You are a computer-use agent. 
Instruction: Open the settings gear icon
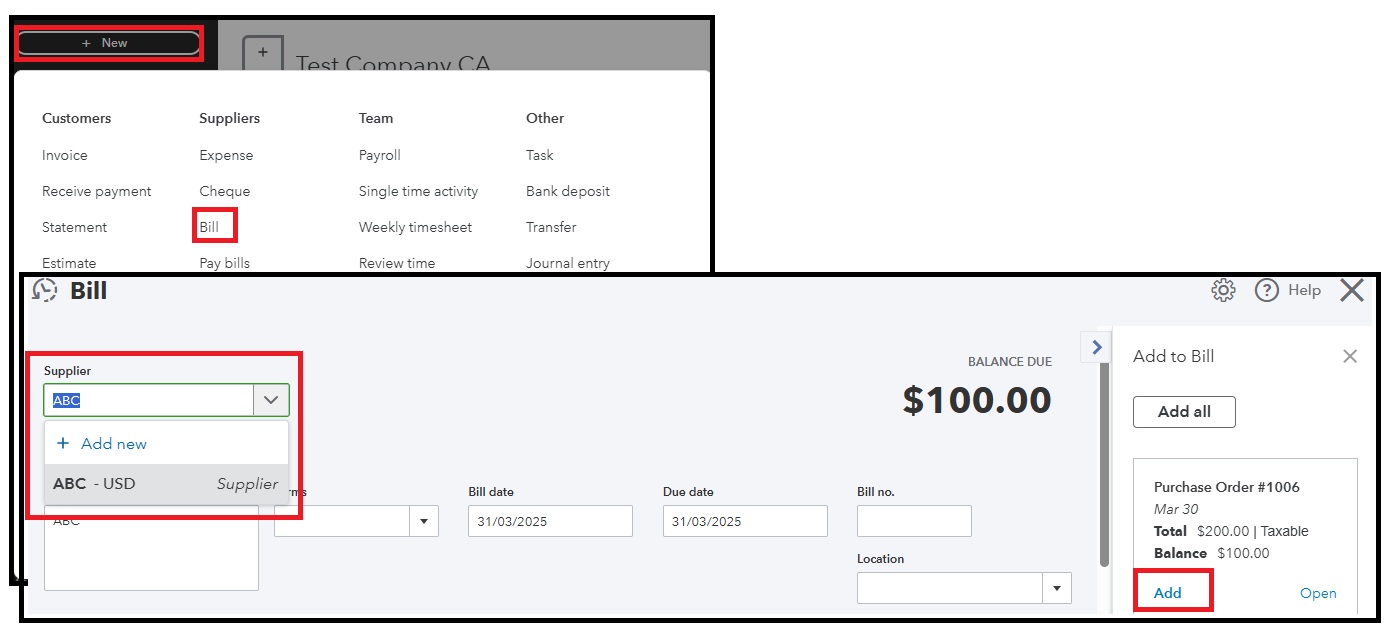point(1223,291)
